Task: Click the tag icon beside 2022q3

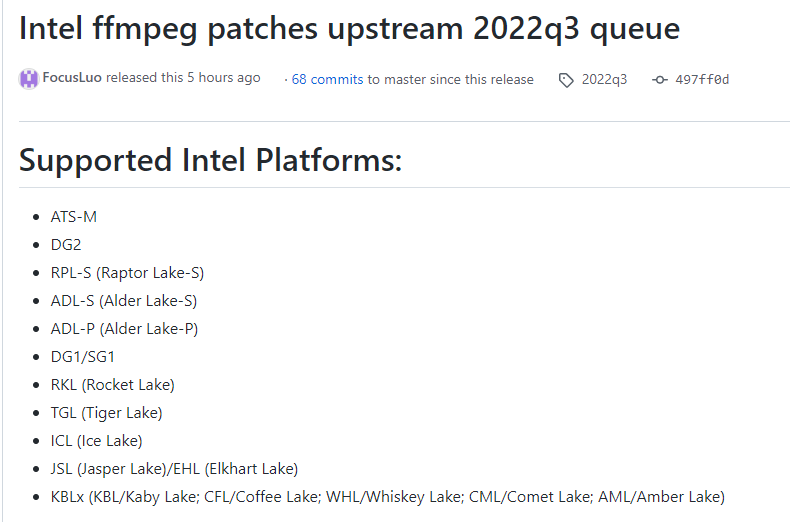Action: click(566, 80)
